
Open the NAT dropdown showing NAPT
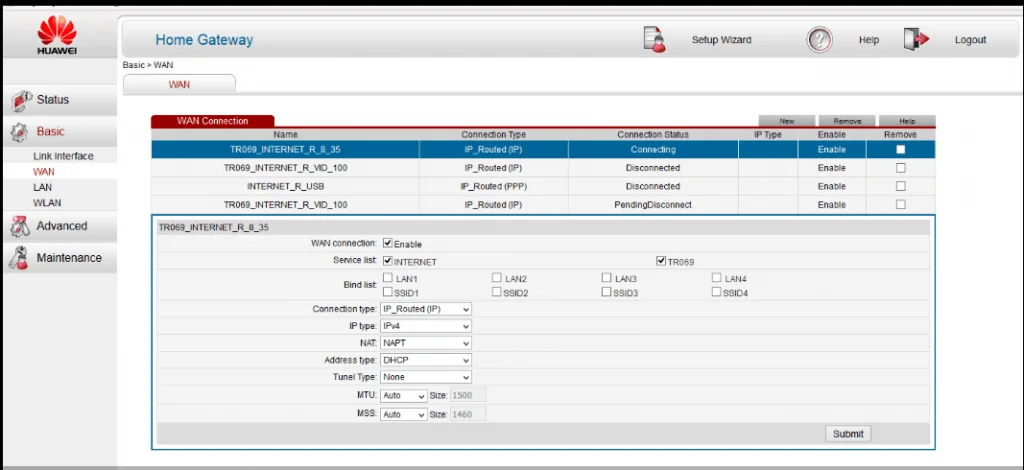(x=425, y=343)
